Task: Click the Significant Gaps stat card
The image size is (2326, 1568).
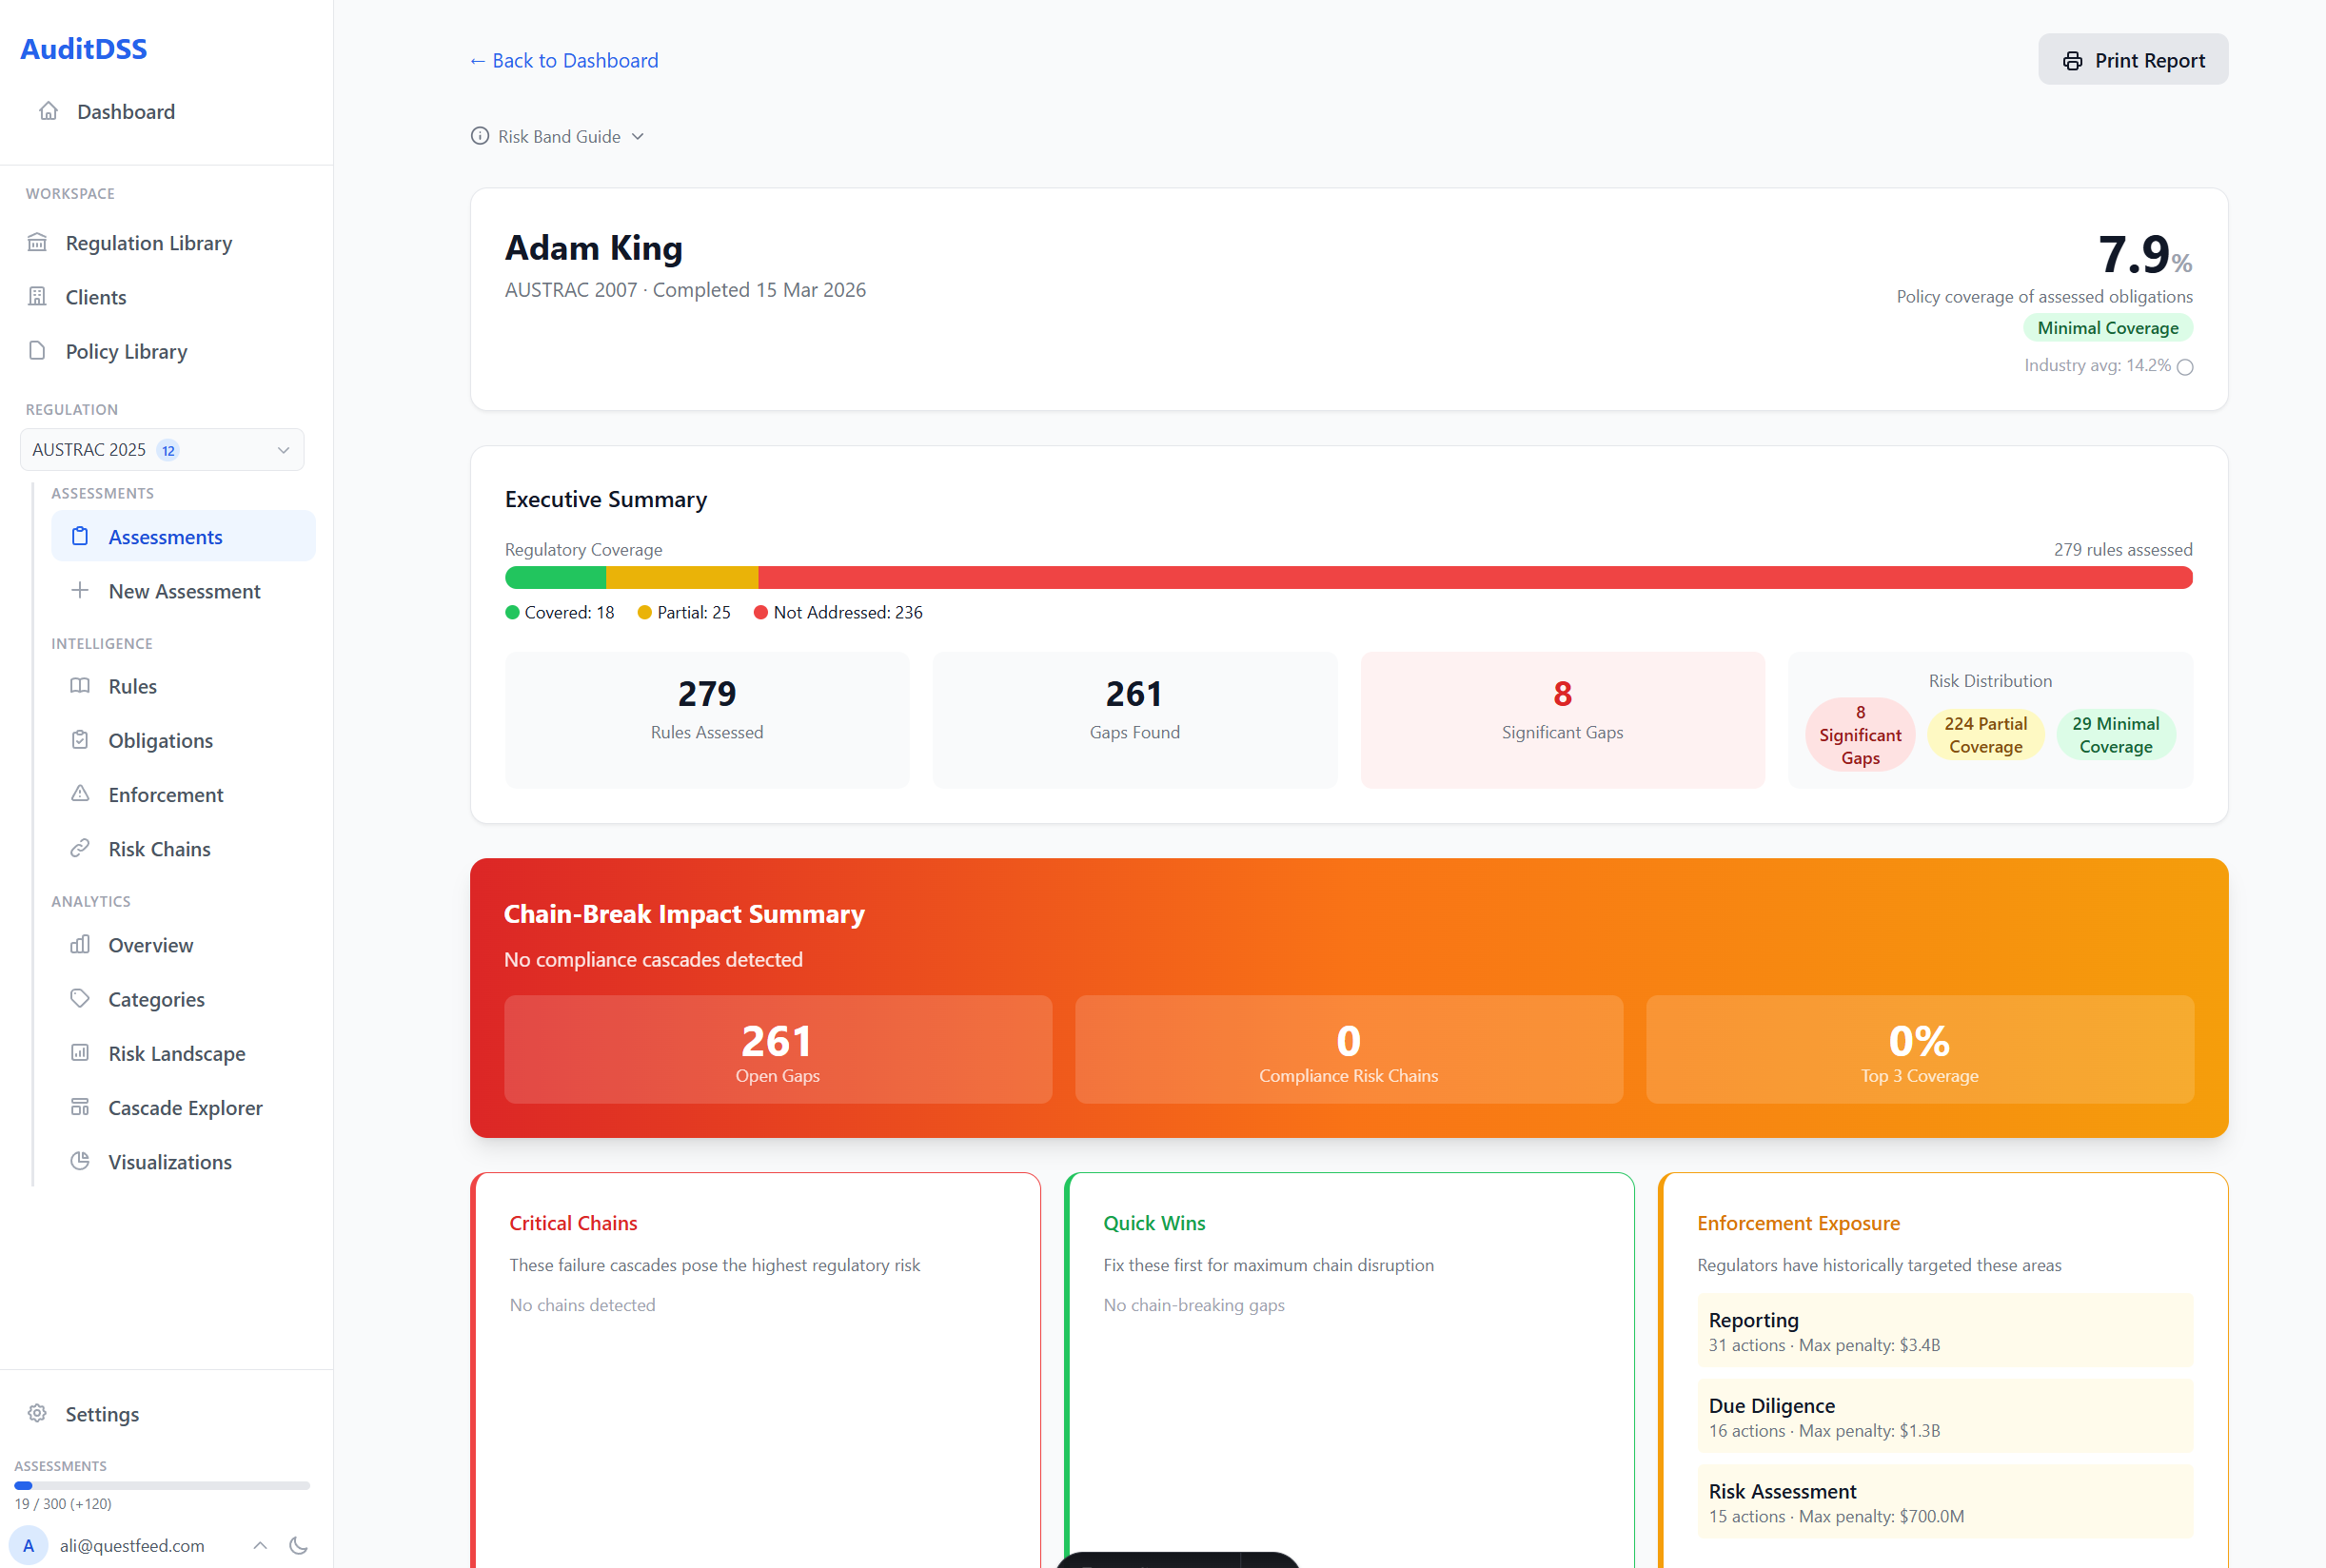Action: pyautogui.click(x=1561, y=720)
